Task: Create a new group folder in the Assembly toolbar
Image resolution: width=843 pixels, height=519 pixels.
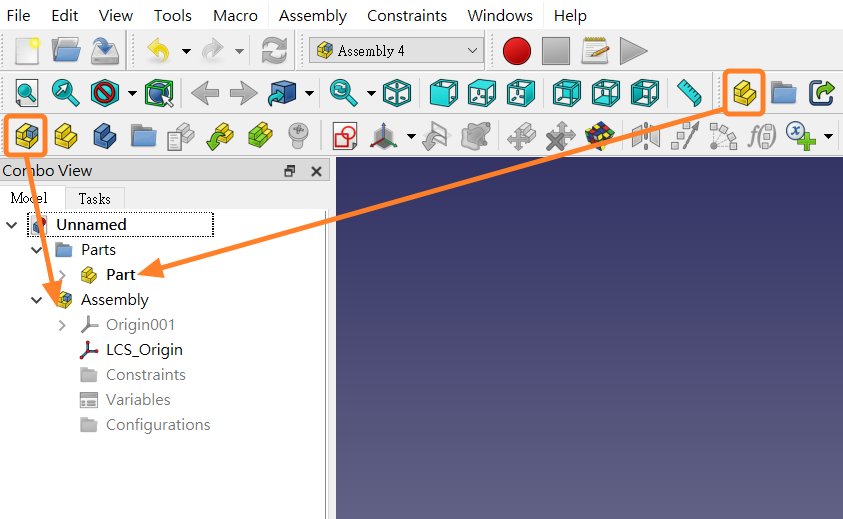Action: [144, 136]
